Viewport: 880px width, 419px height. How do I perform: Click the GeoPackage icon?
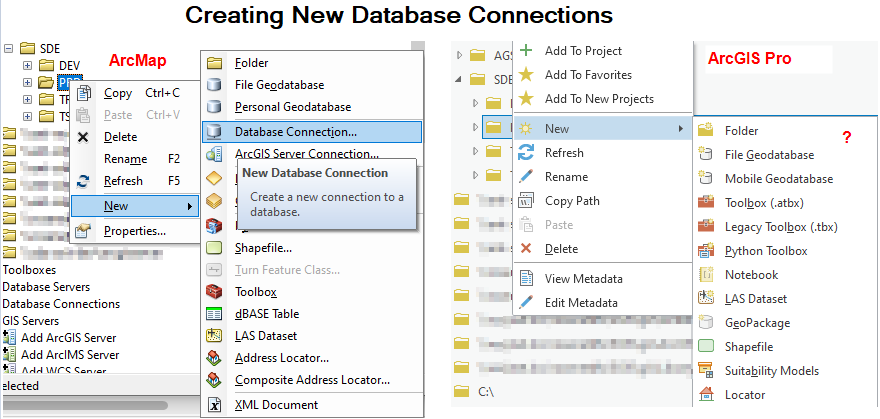pyautogui.click(x=706, y=323)
